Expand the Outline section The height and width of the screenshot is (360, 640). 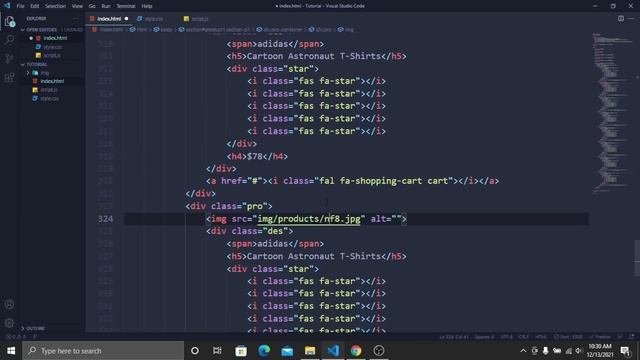pos(36,328)
